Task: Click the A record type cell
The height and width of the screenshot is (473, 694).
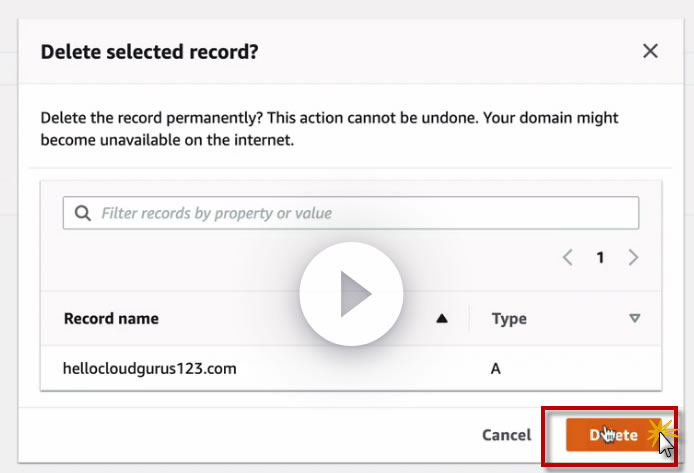Action: [x=496, y=368]
